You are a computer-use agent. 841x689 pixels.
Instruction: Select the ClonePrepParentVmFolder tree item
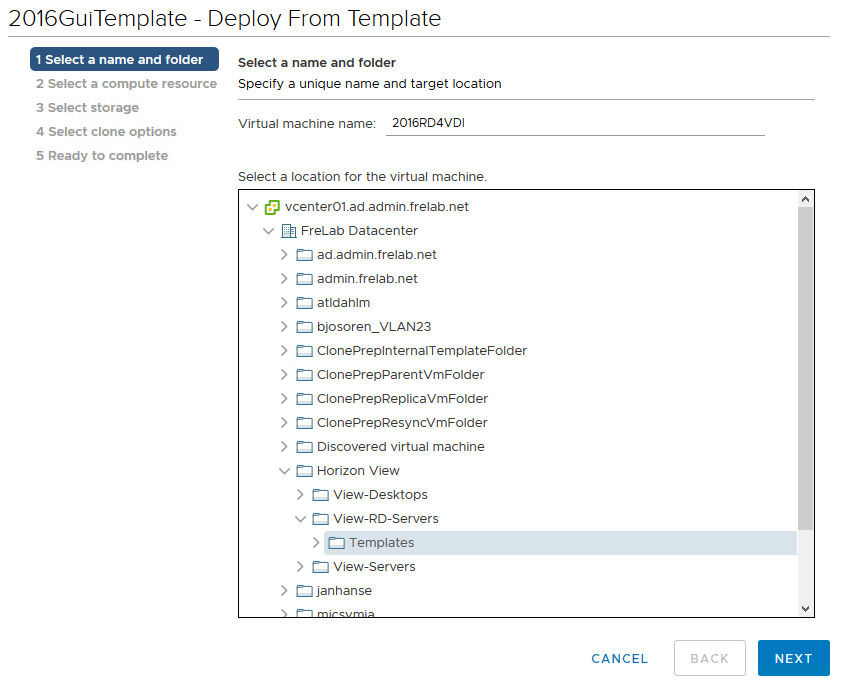pos(400,375)
